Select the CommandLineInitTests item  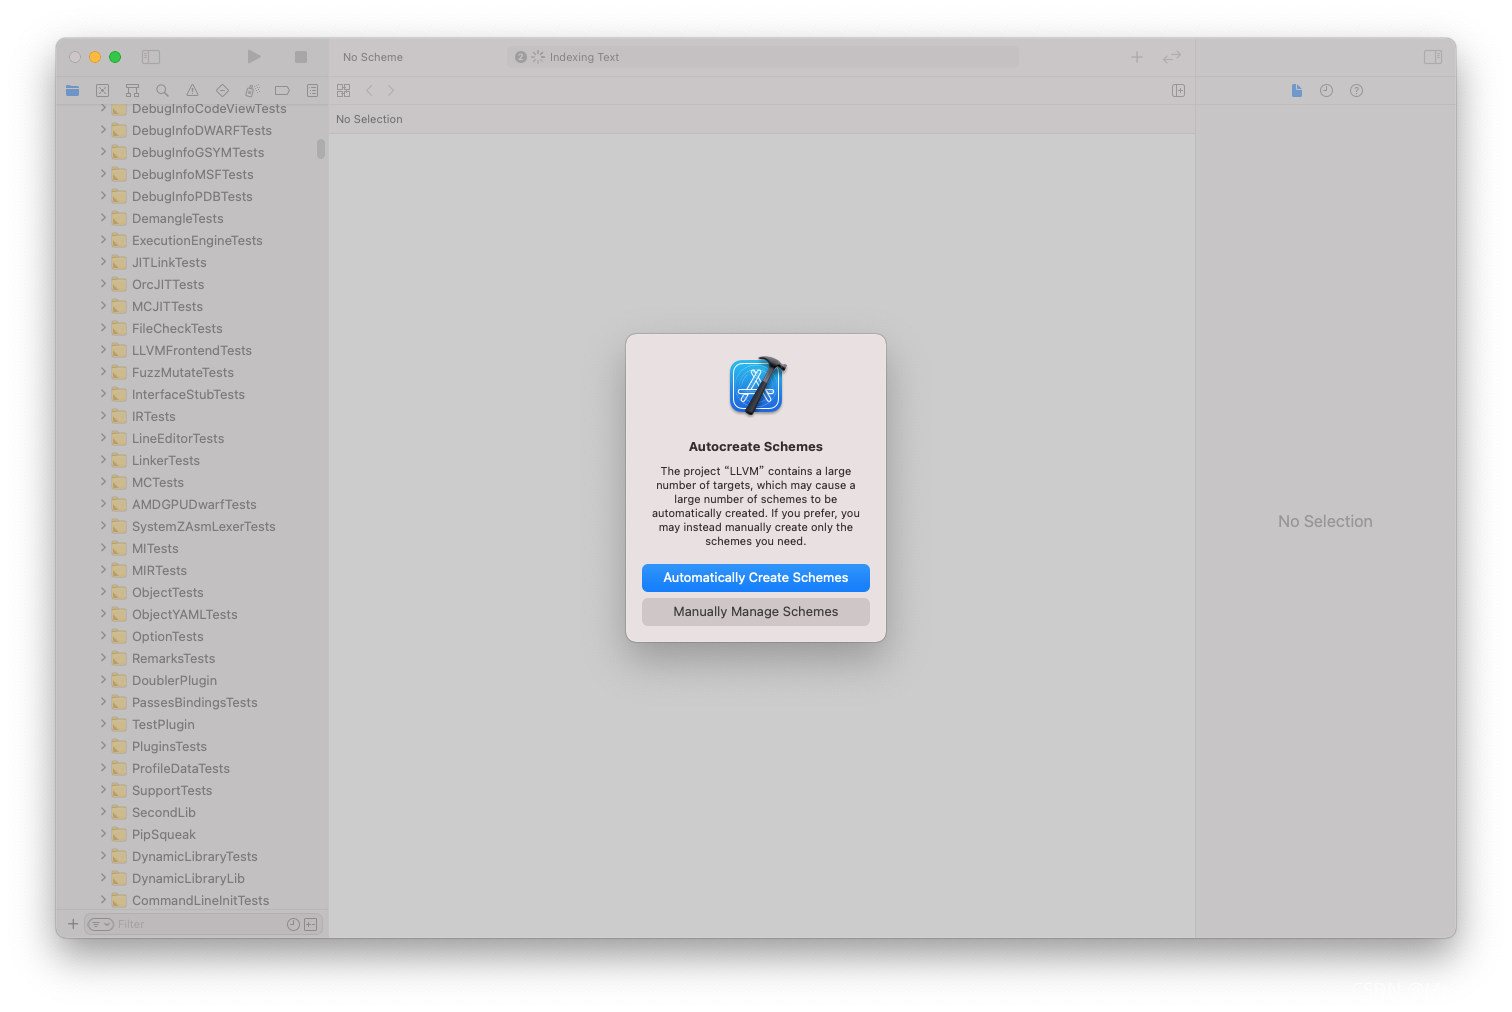pyautogui.click(x=201, y=900)
